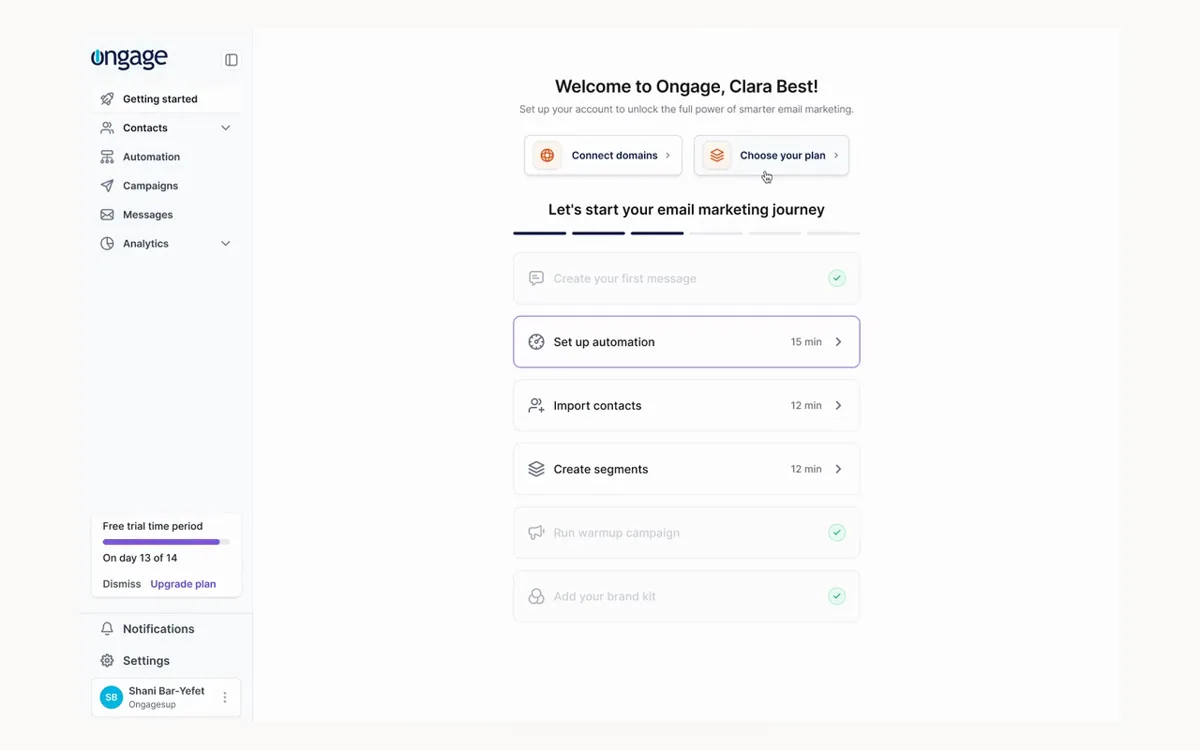The width and height of the screenshot is (1200, 750).
Task: Click the add-person icon on Import contacts
Action: 536,406
